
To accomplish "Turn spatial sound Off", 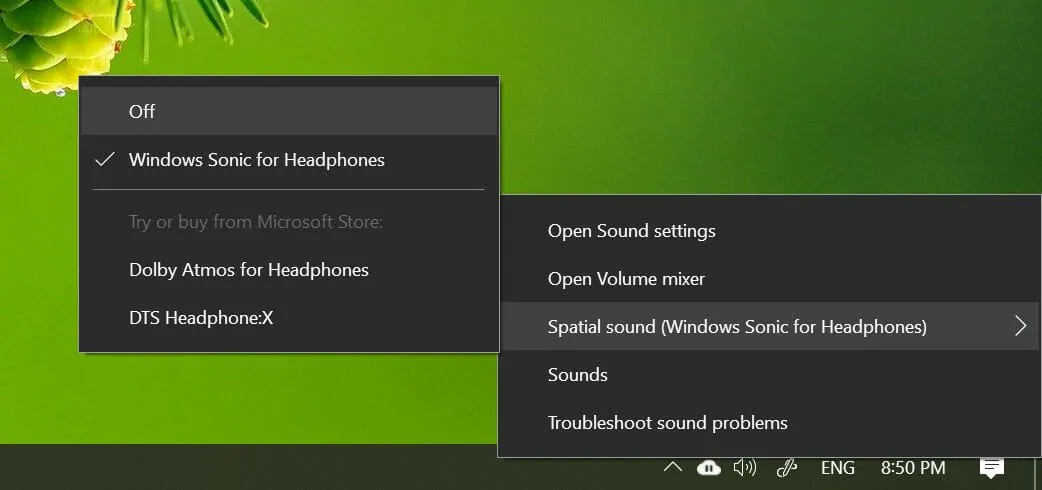I will point(288,111).
